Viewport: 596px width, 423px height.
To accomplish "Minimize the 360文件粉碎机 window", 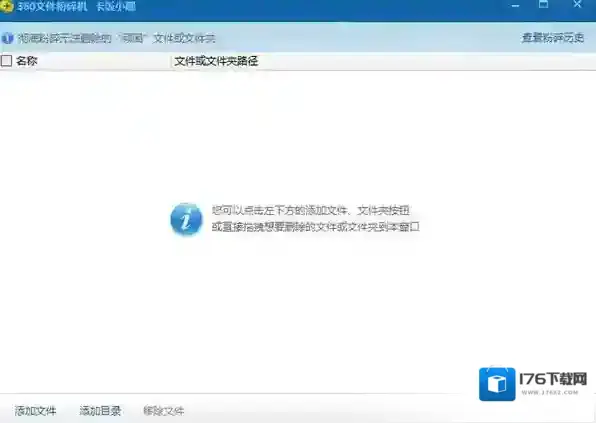I will 515,6.
